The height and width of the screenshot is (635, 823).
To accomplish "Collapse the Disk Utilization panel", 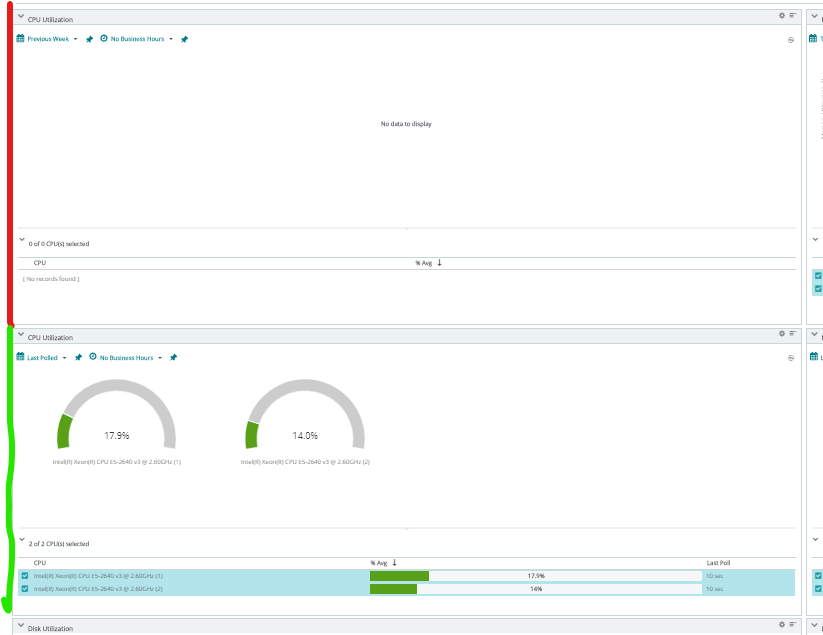I will click(21, 626).
